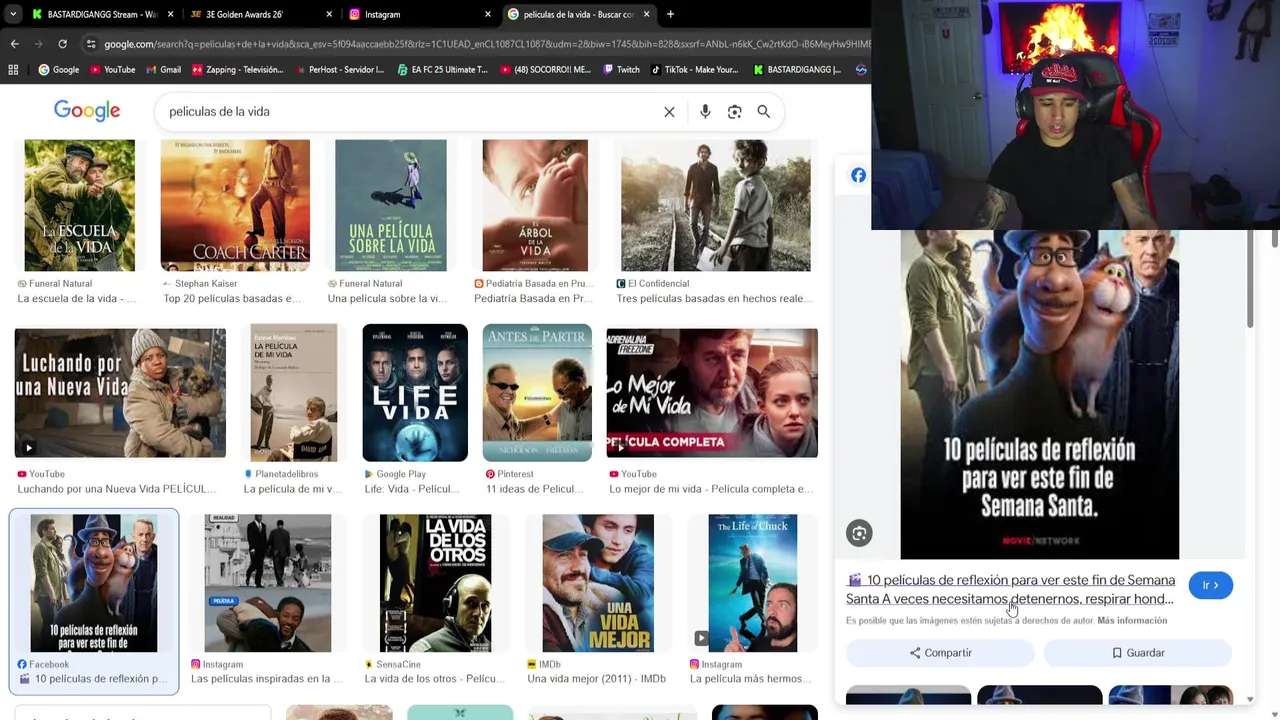Screen dimensions: 1280x720
Task: Select peliculas de la vida tab
Action: point(578,14)
